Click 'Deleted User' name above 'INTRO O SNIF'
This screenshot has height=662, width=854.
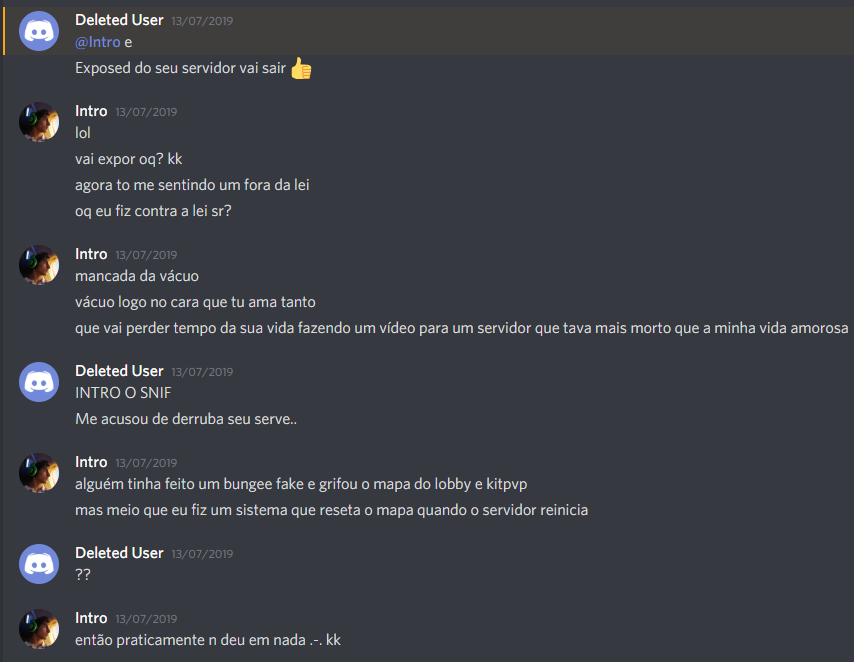coord(119,371)
